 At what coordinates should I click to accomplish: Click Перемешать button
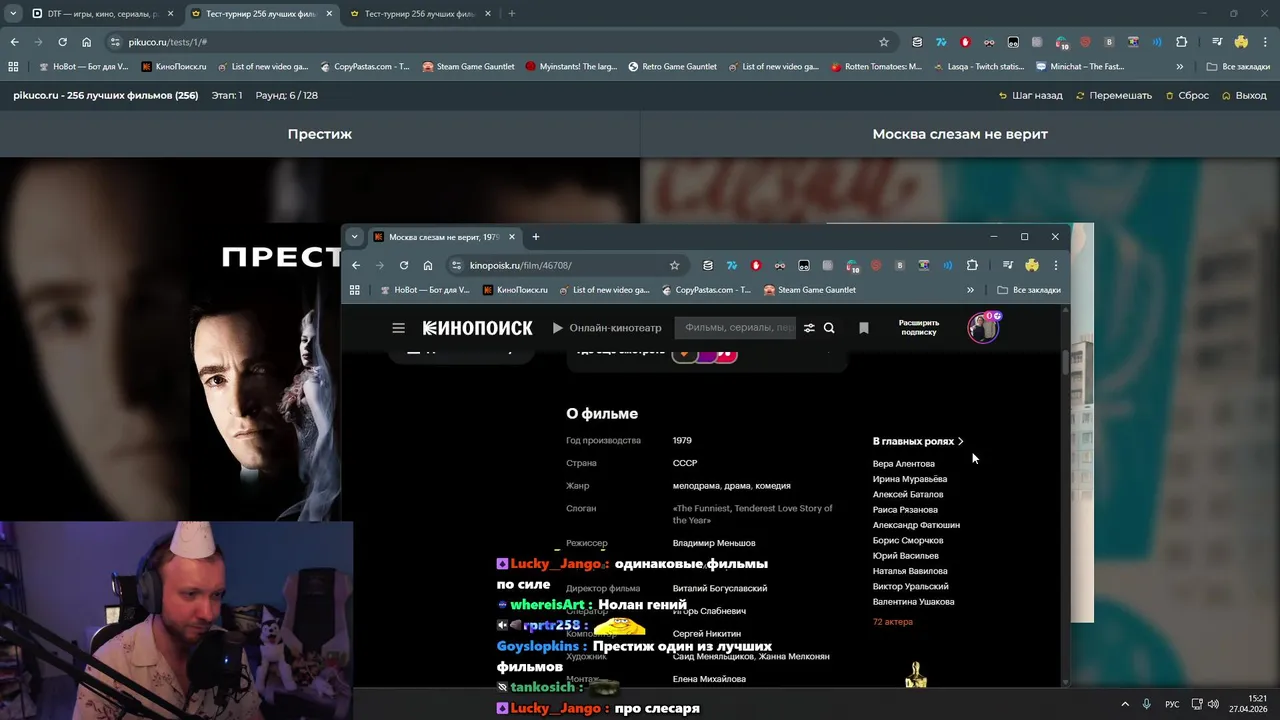click(x=1114, y=95)
